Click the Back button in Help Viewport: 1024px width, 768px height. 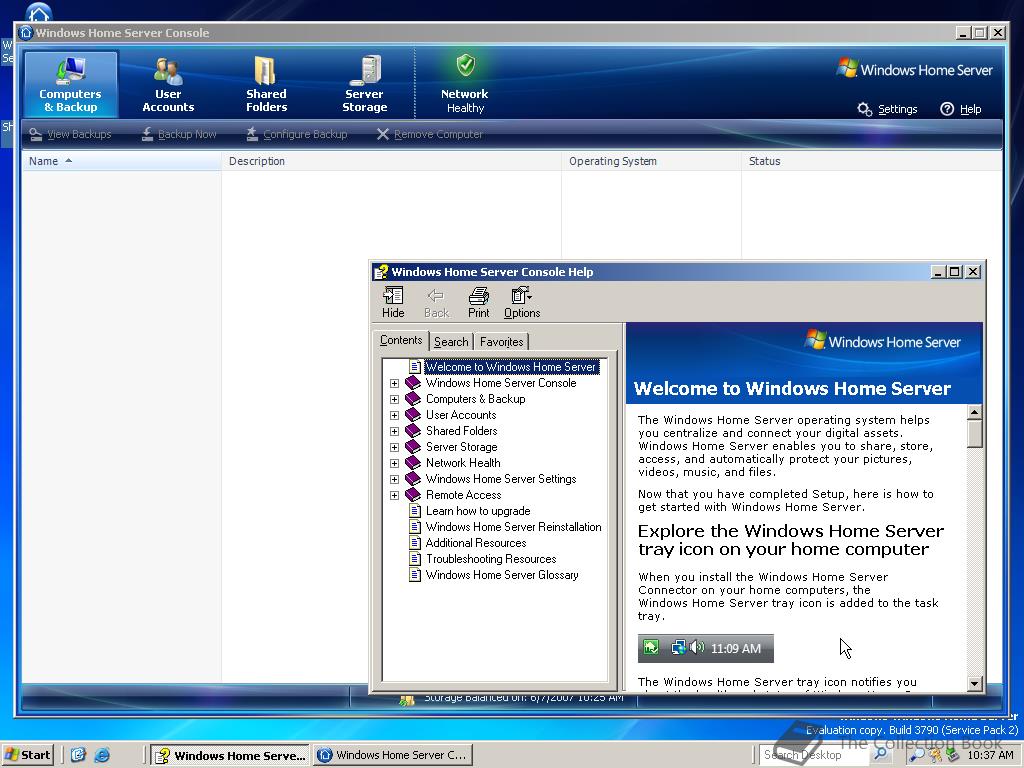(436, 302)
